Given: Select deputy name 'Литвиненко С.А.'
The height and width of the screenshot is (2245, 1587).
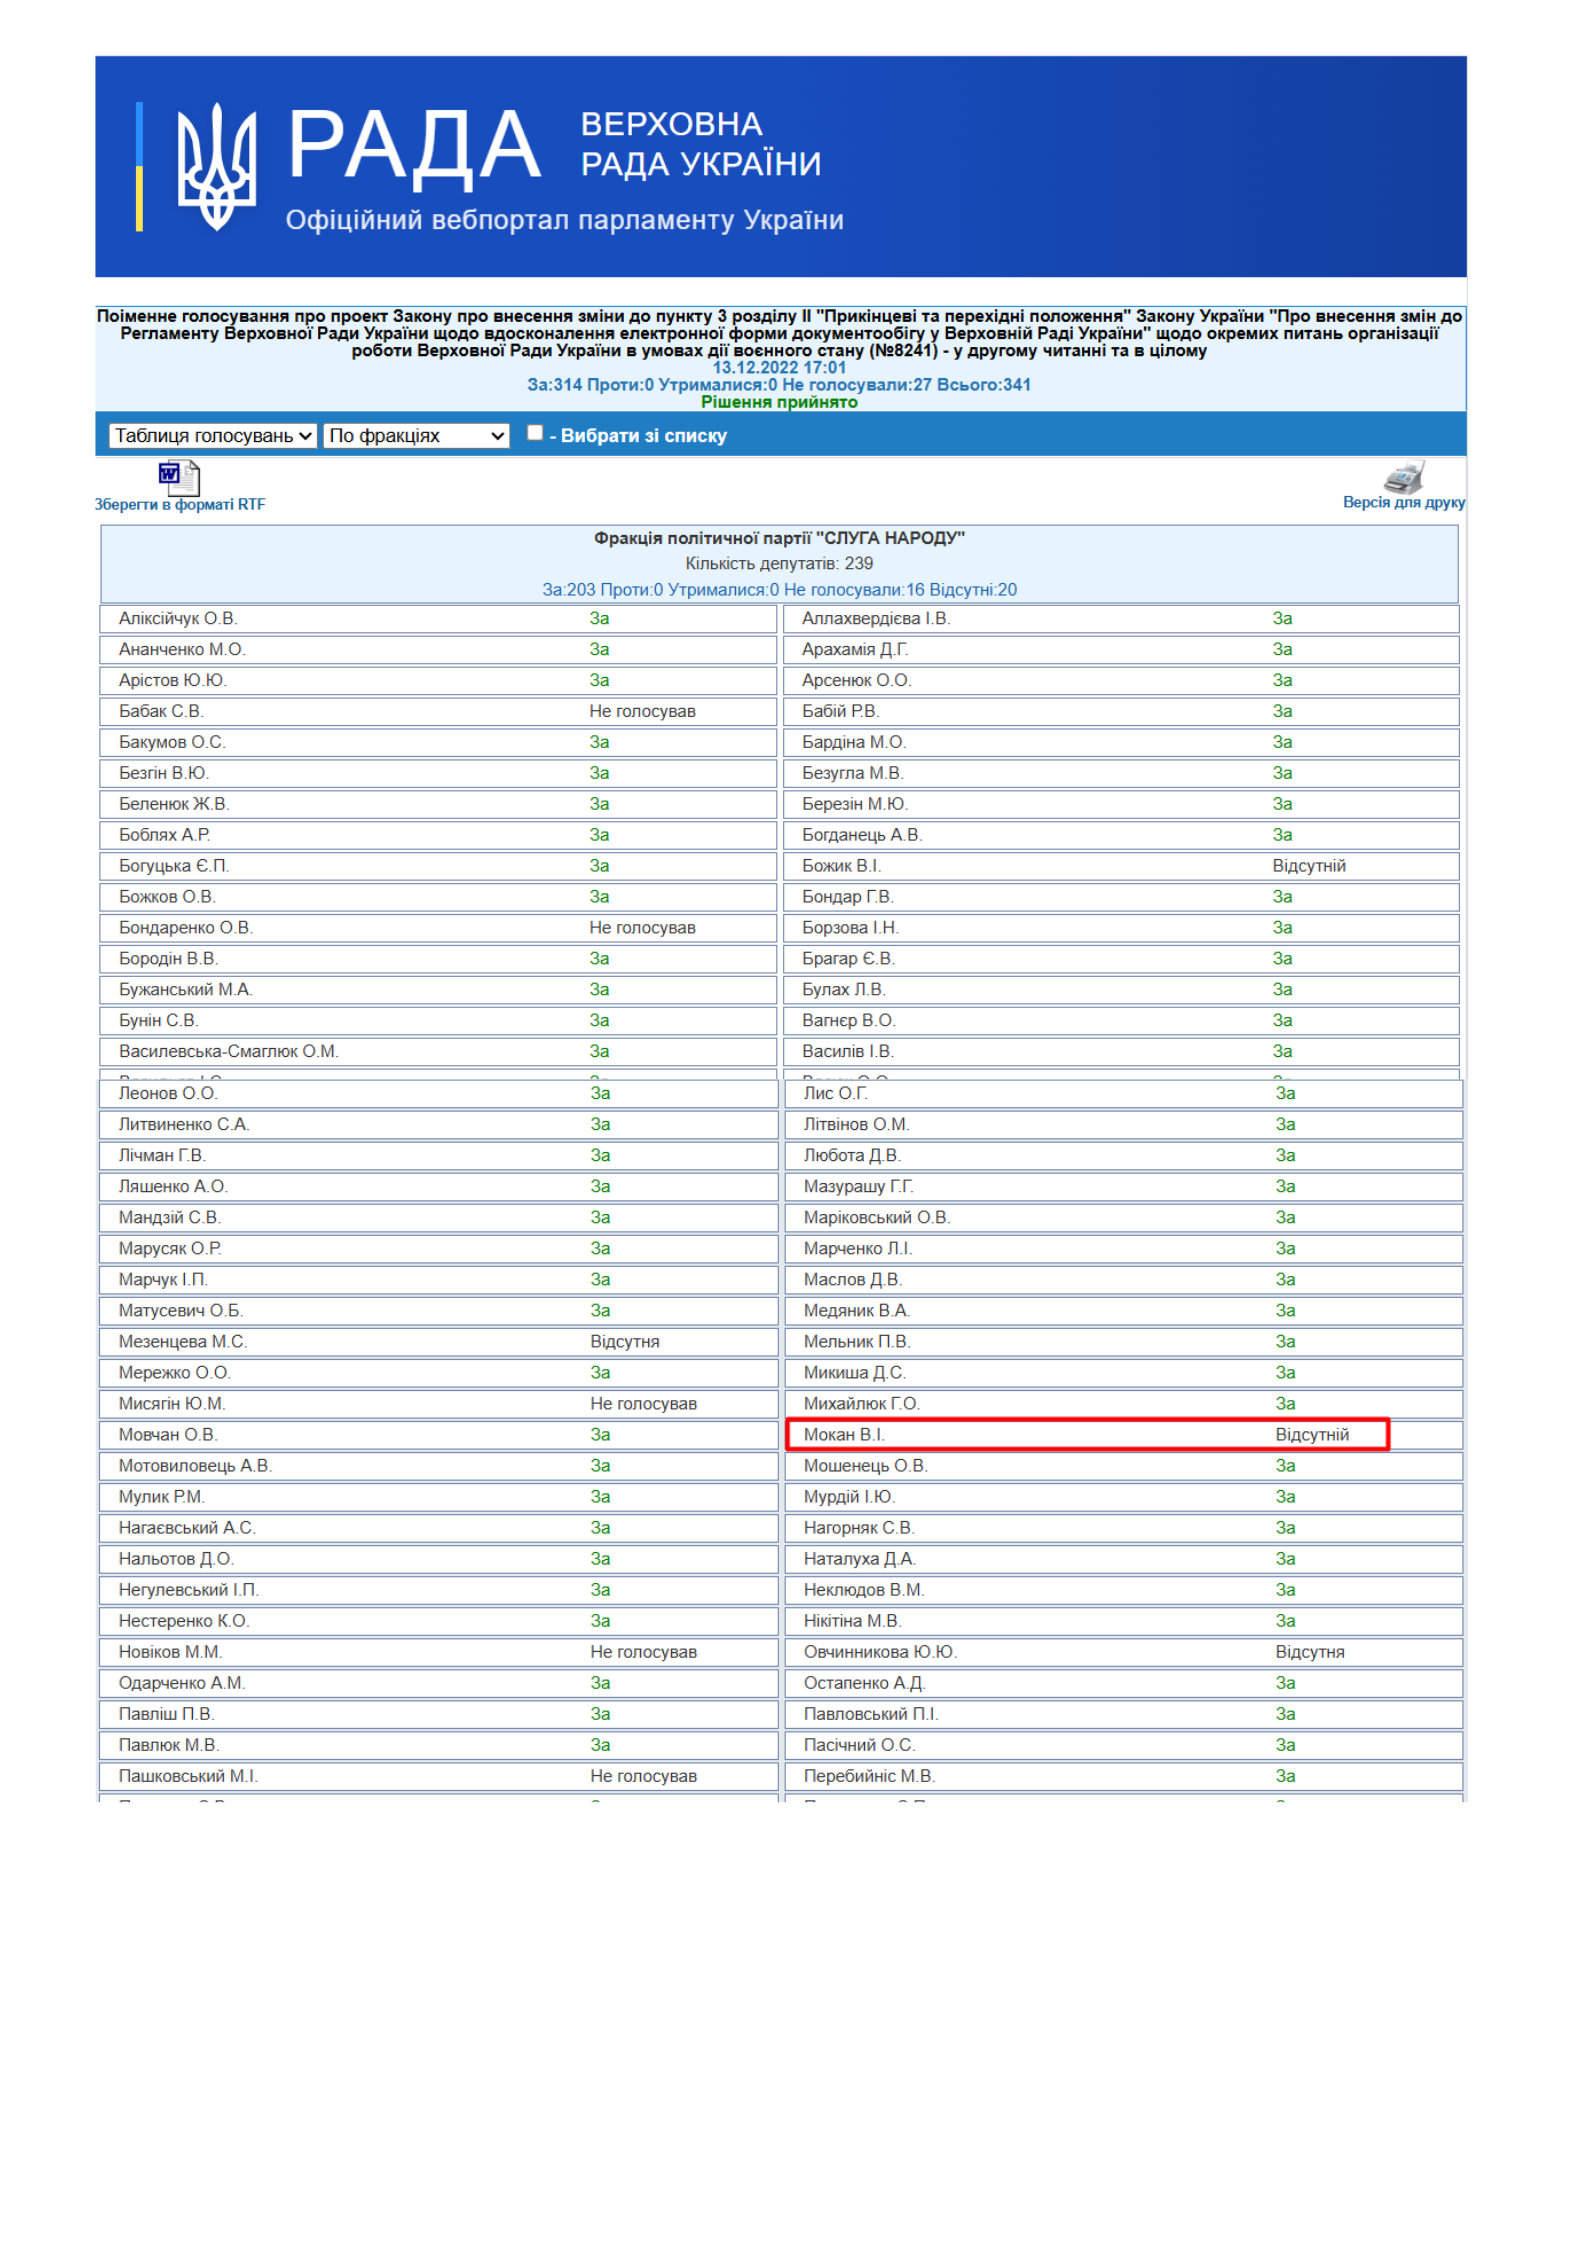Looking at the screenshot, I should [184, 1124].
